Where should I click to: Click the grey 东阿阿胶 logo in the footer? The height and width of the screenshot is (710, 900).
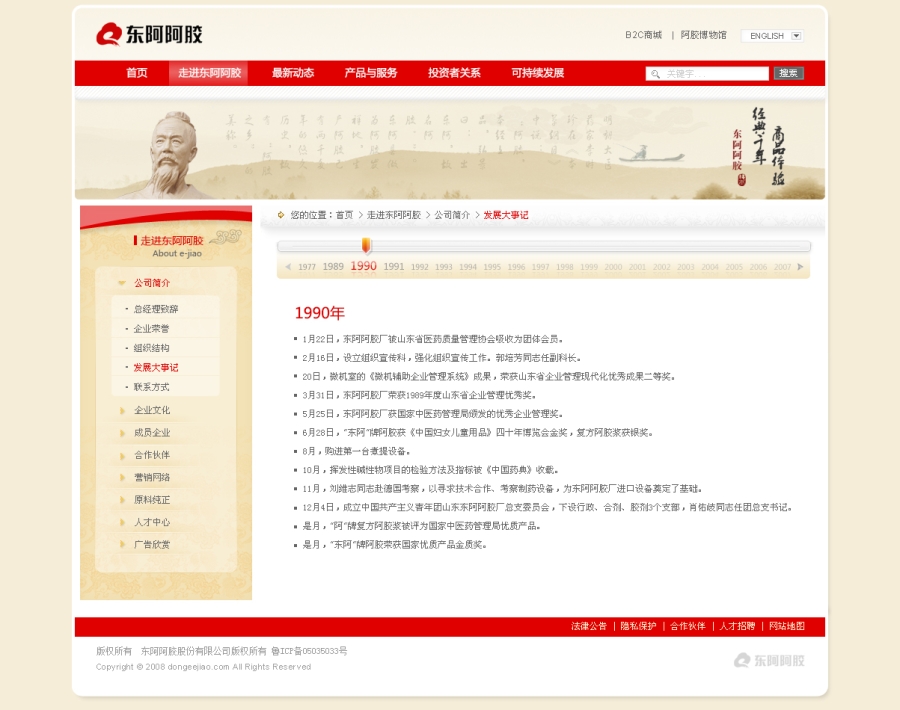(769, 660)
